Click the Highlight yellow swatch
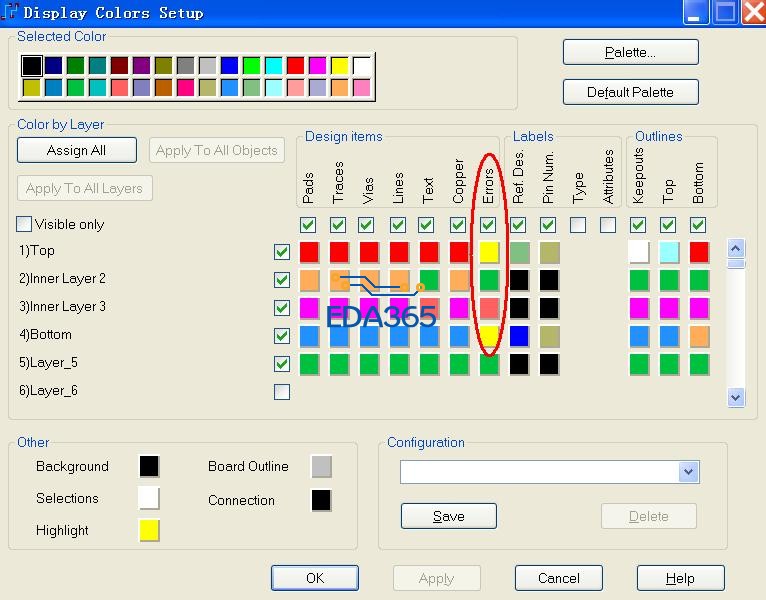The image size is (766, 600). point(149,531)
